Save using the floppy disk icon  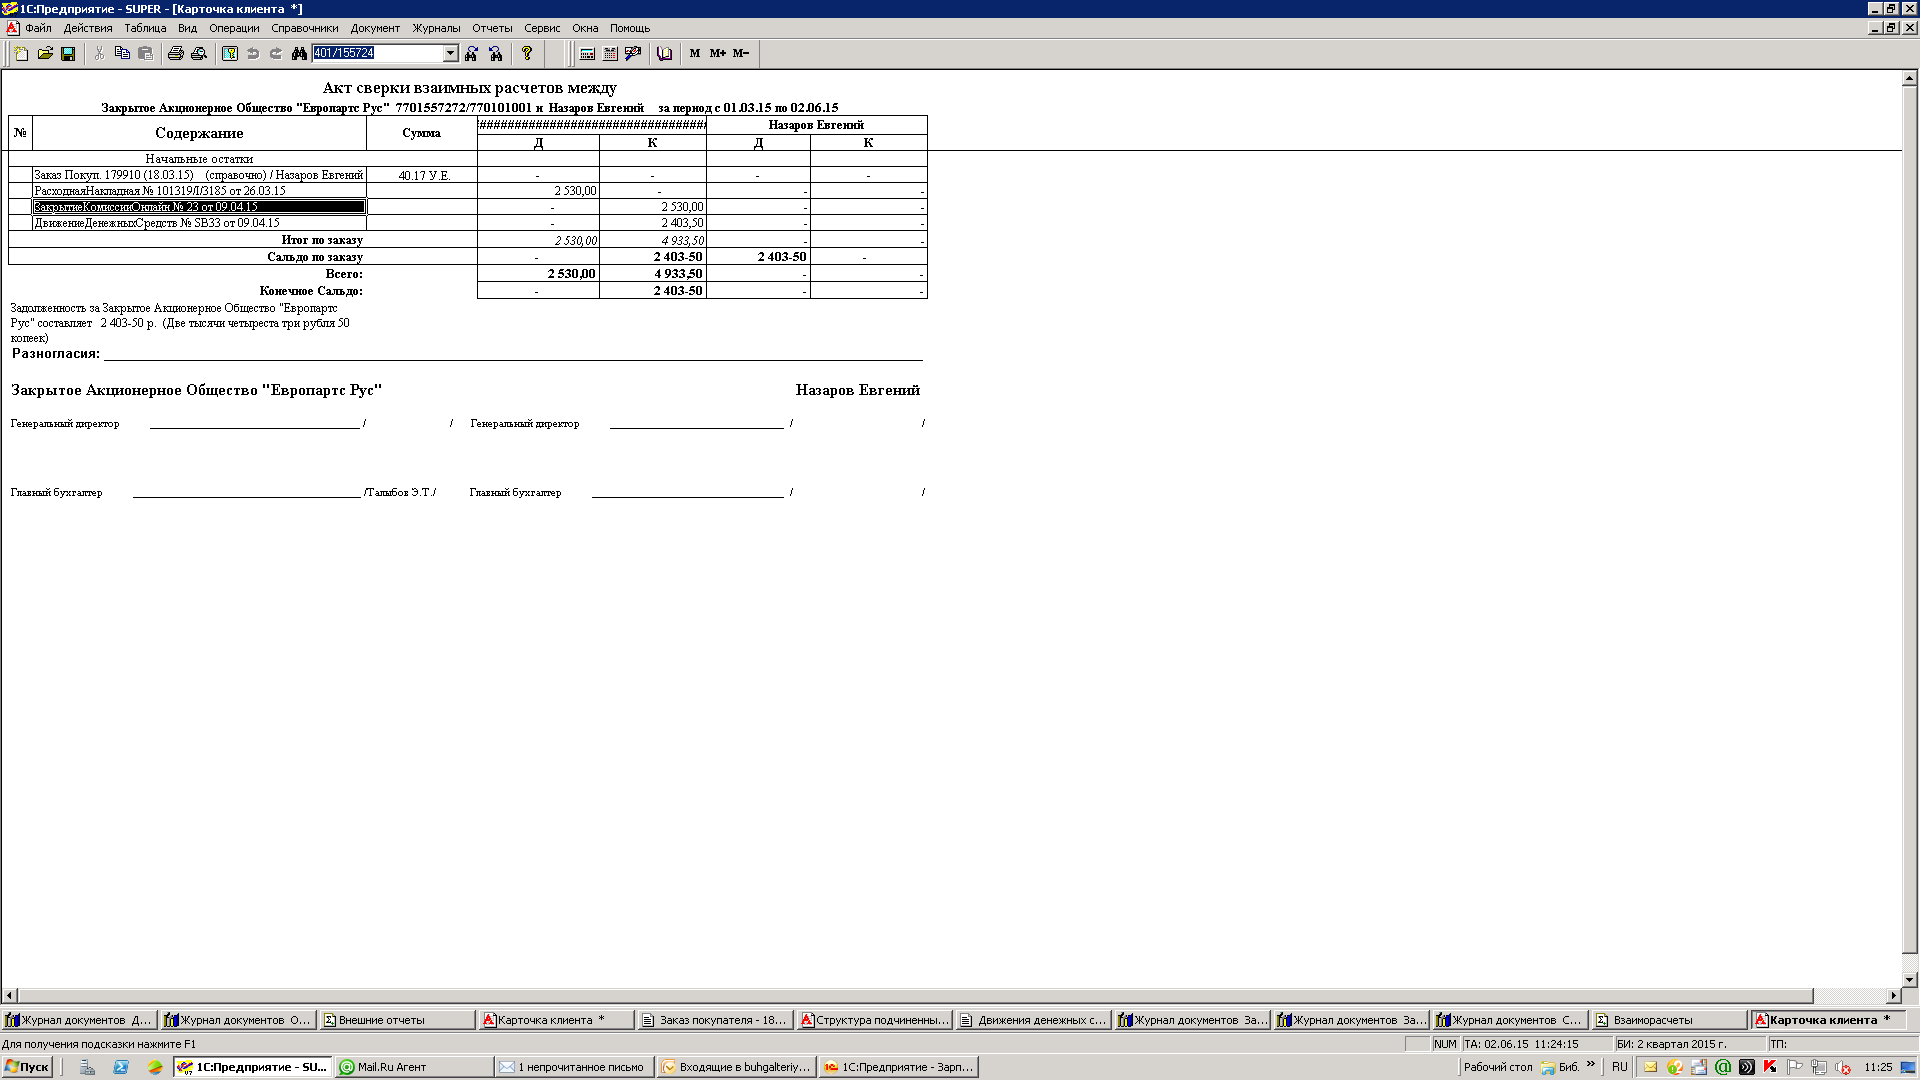68,53
